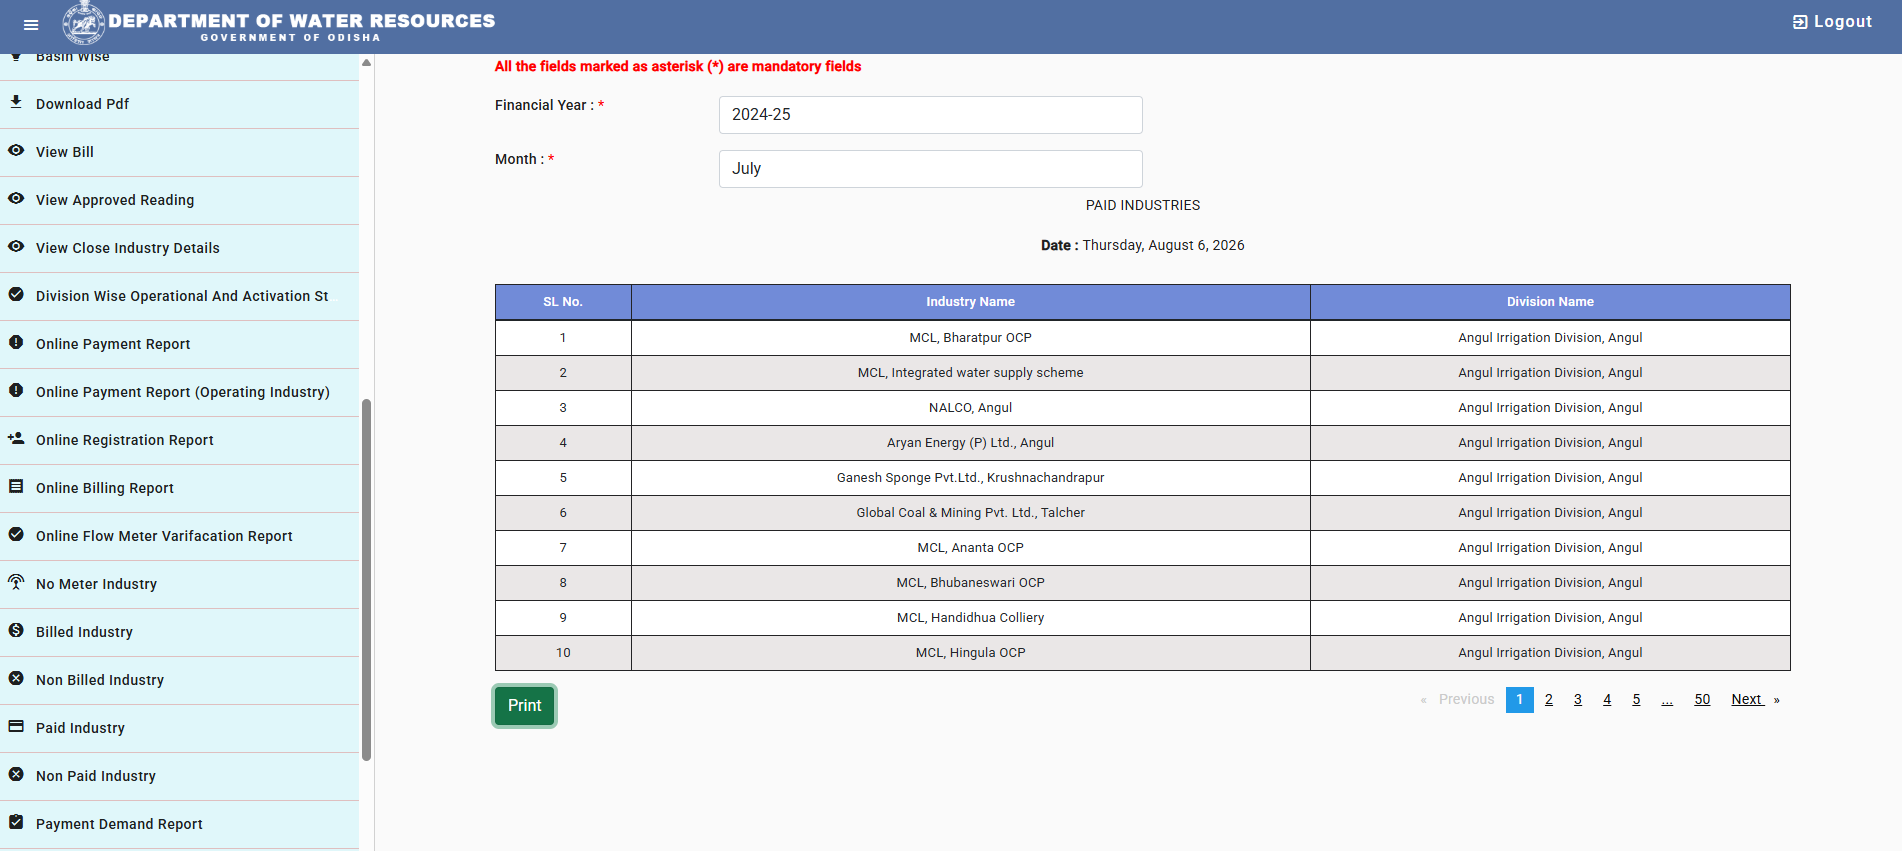The image size is (1902, 851).
Task: Select View Approved Reading in sidebar
Action: [x=180, y=200]
